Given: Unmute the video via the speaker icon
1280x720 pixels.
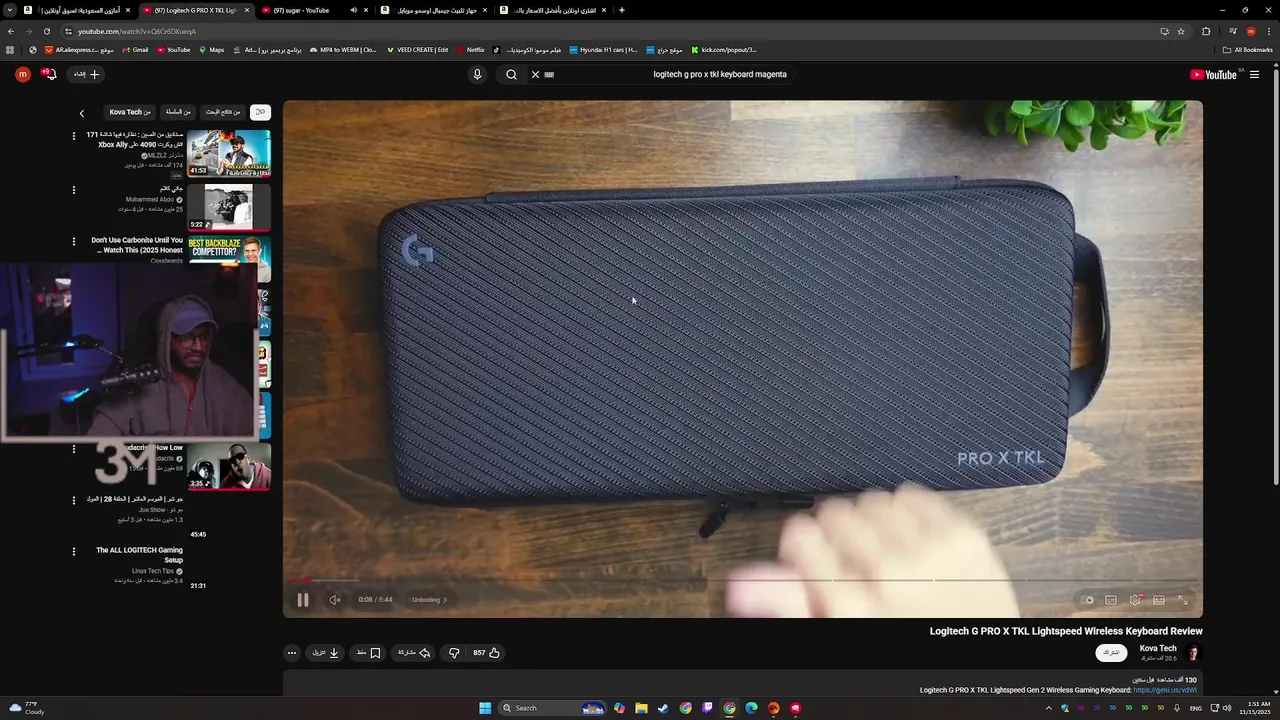Looking at the screenshot, I should [x=335, y=600].
